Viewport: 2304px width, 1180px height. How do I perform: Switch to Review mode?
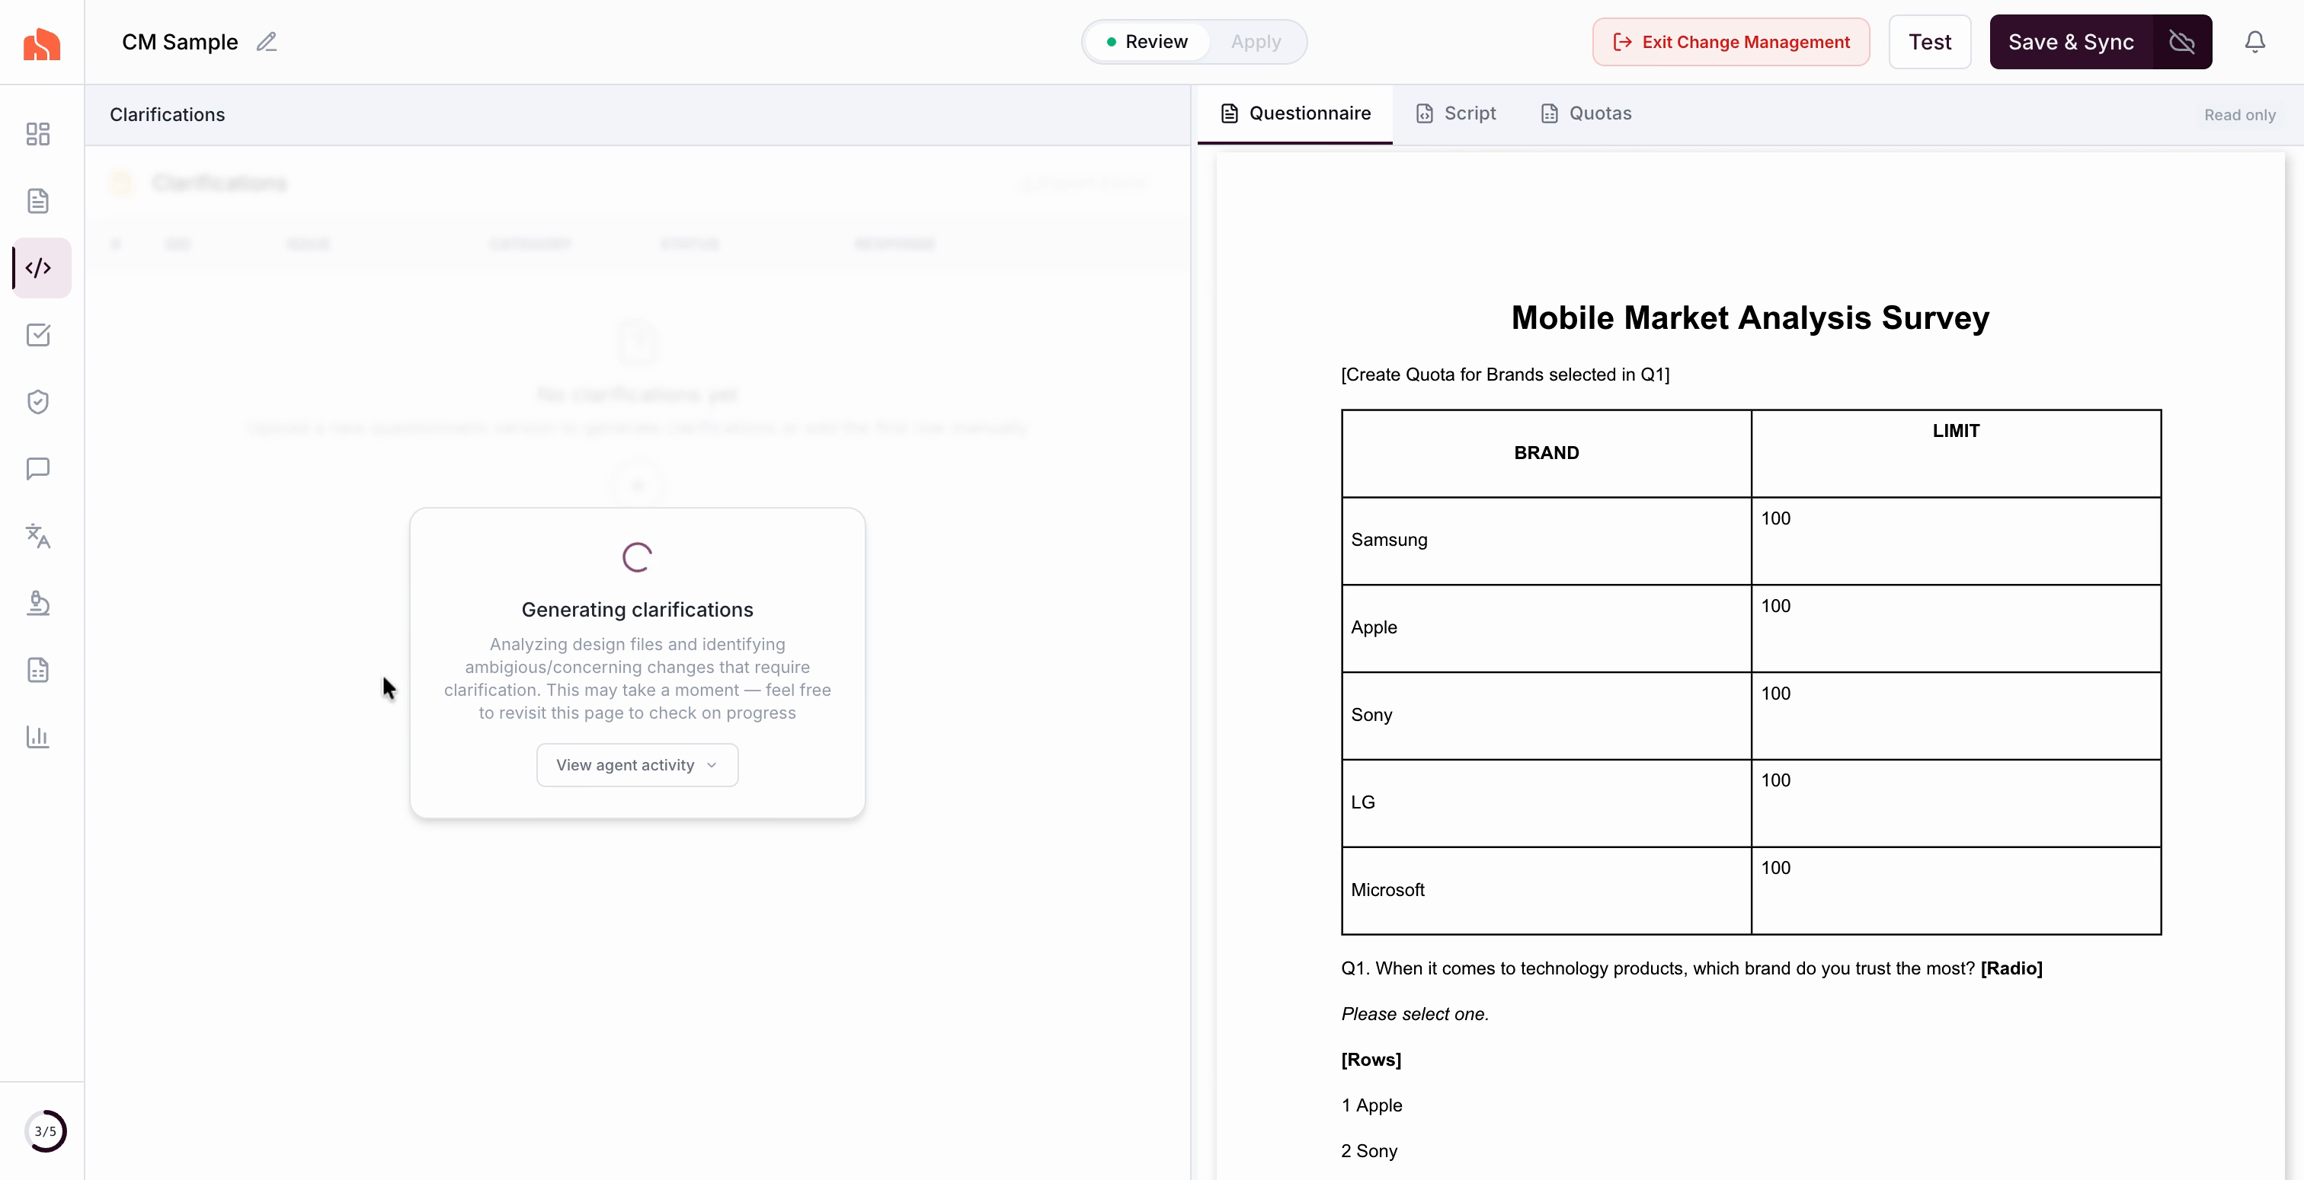[x=1147, y=42]
